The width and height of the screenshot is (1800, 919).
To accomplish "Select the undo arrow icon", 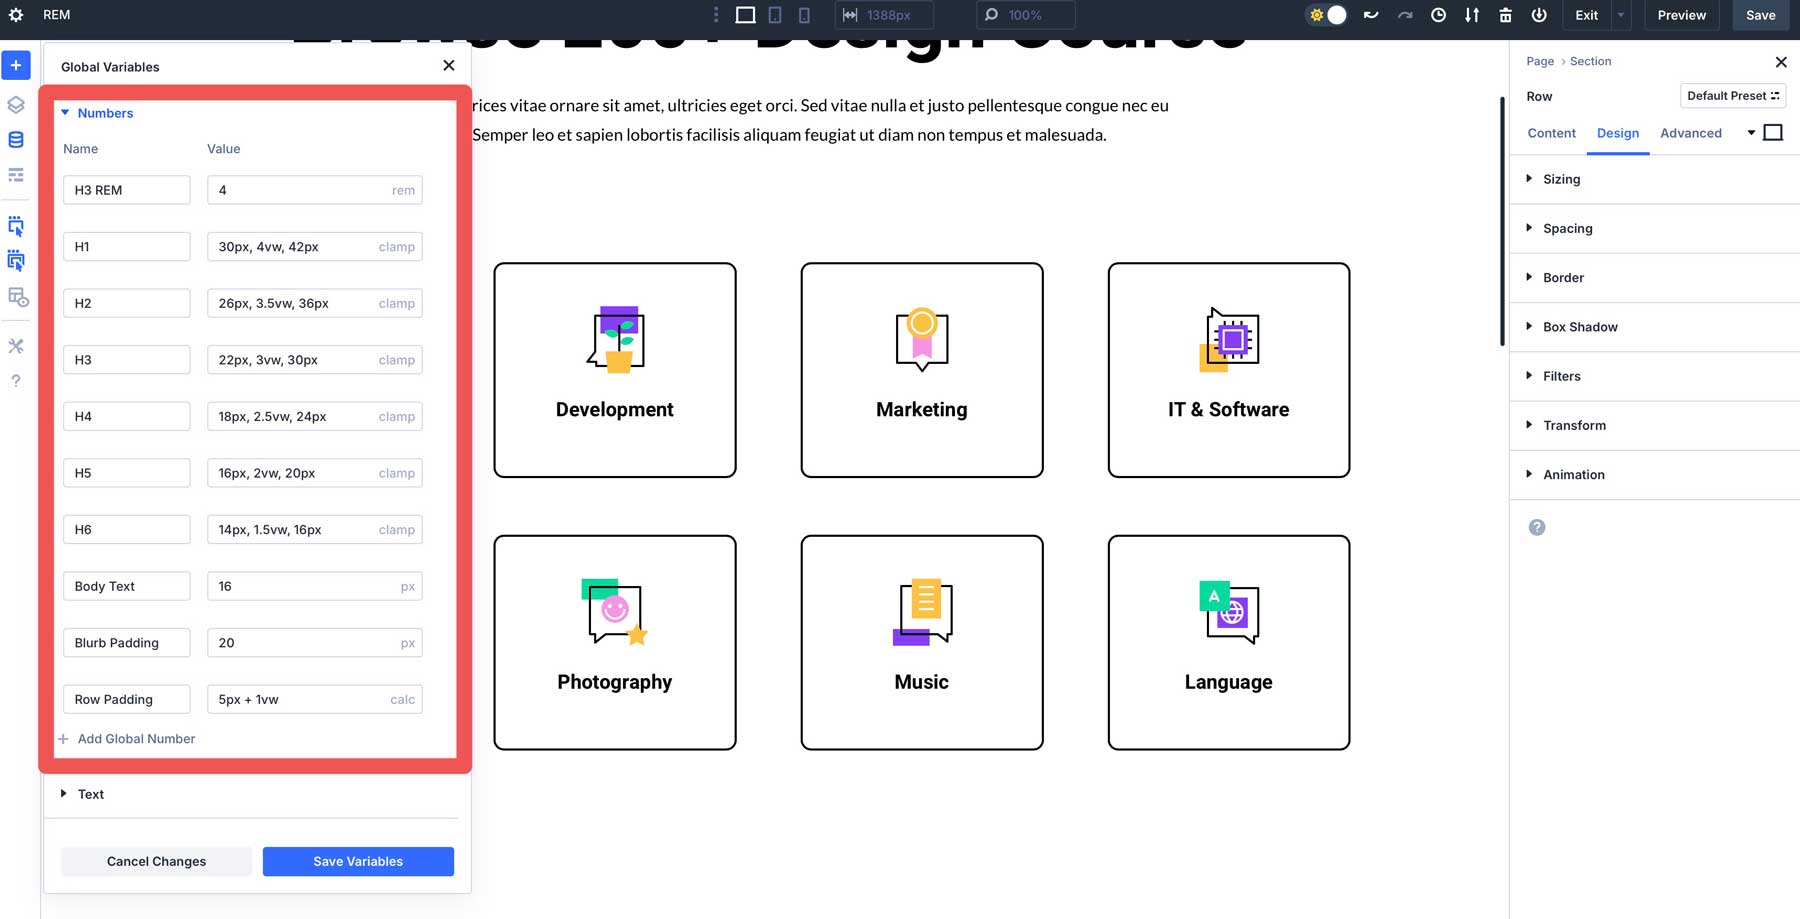I will tap(1371, 15).
